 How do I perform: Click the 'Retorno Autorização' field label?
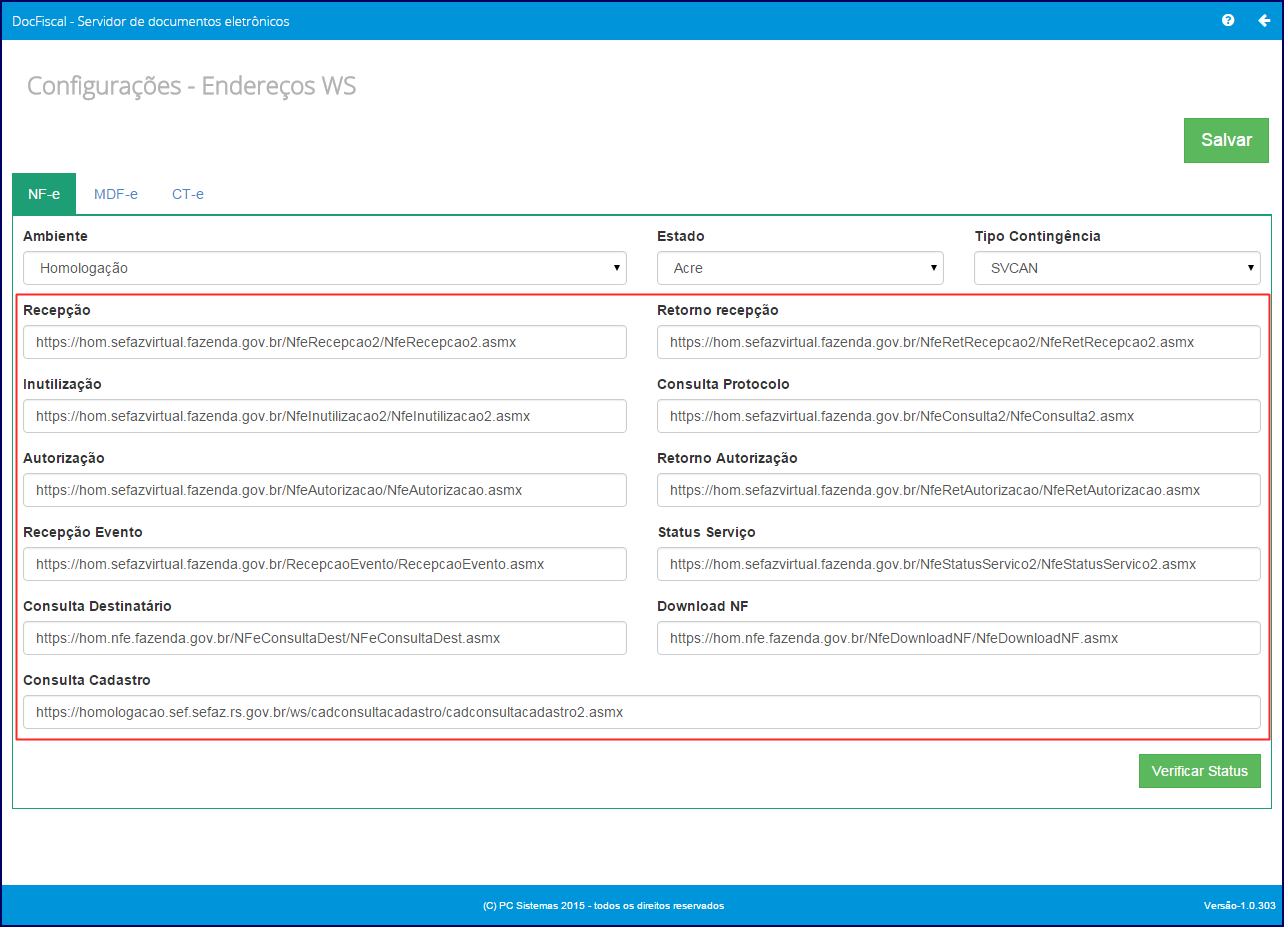(x=728, y=458)
